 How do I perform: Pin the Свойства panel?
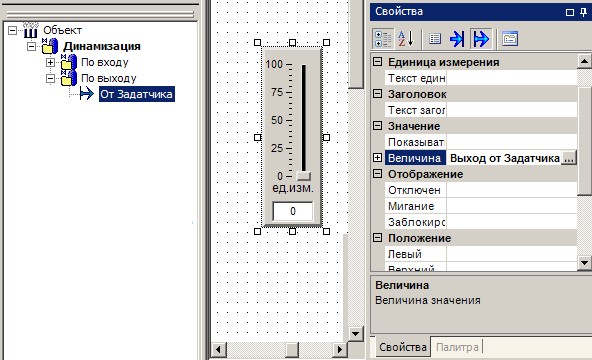tap(583, 12)
